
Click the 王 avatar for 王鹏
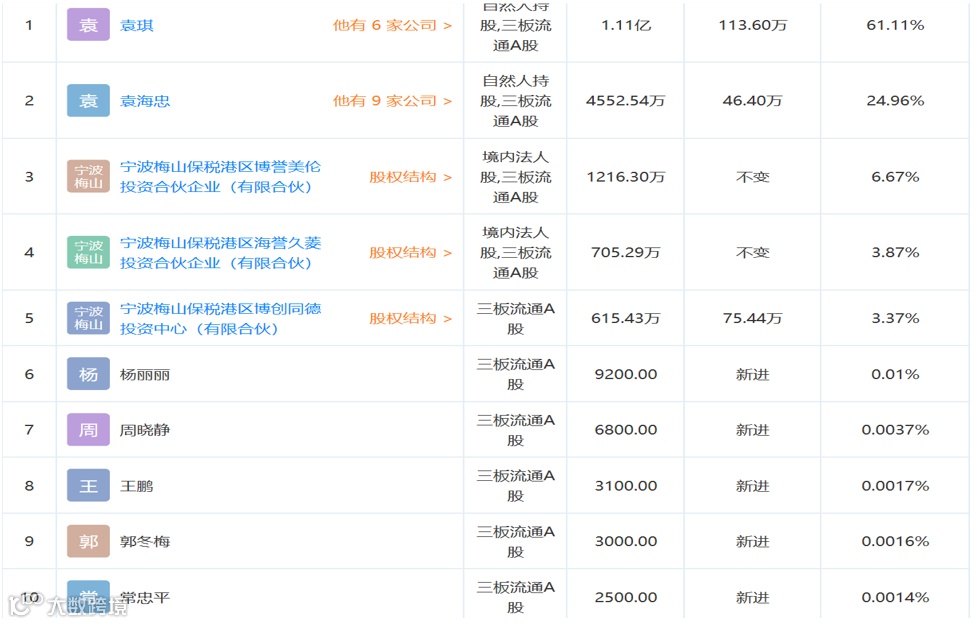tap(88, 486)
